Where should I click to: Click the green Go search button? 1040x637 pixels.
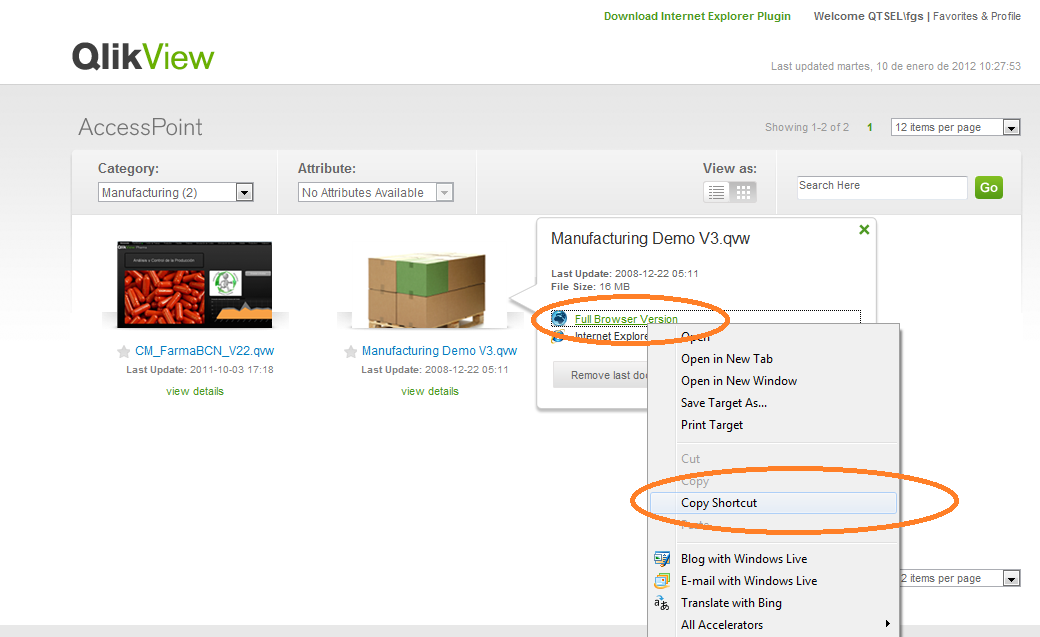[989, 188]
